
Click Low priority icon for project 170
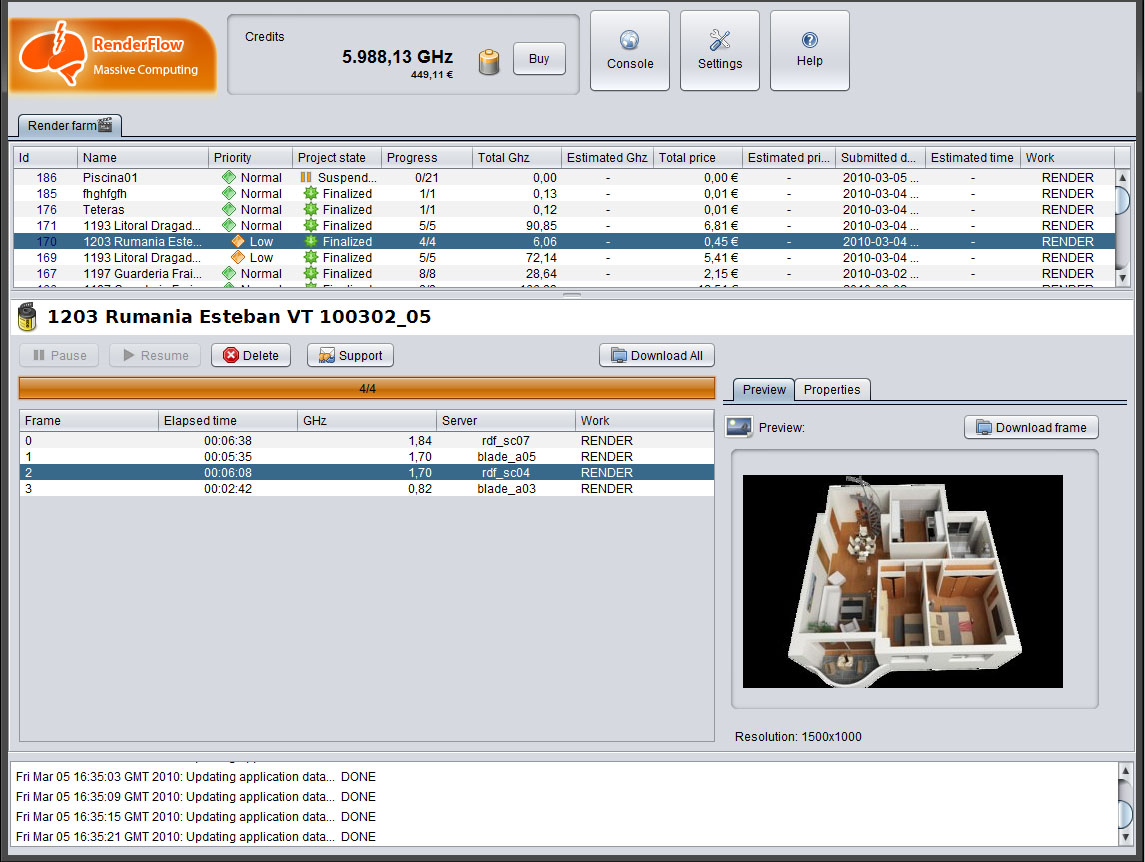pos(237,241)
